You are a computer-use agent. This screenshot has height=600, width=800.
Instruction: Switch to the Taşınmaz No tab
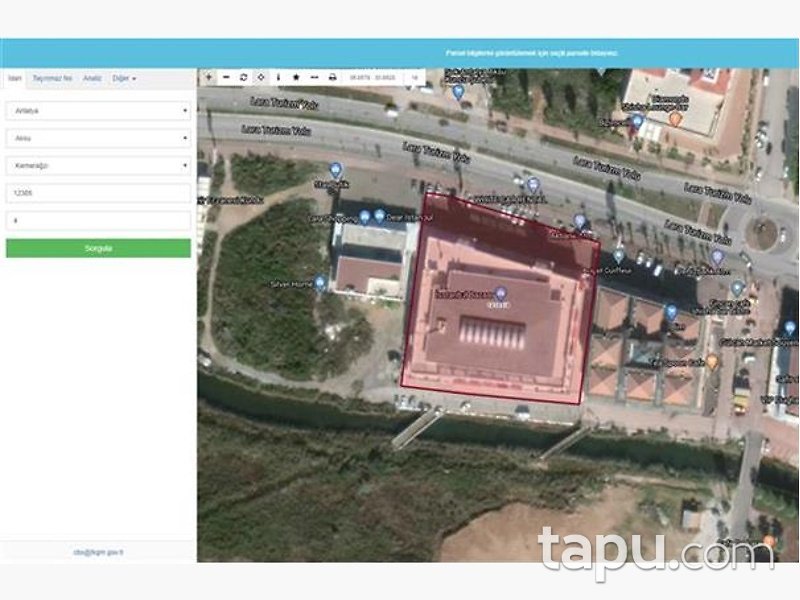pos(52,78)
